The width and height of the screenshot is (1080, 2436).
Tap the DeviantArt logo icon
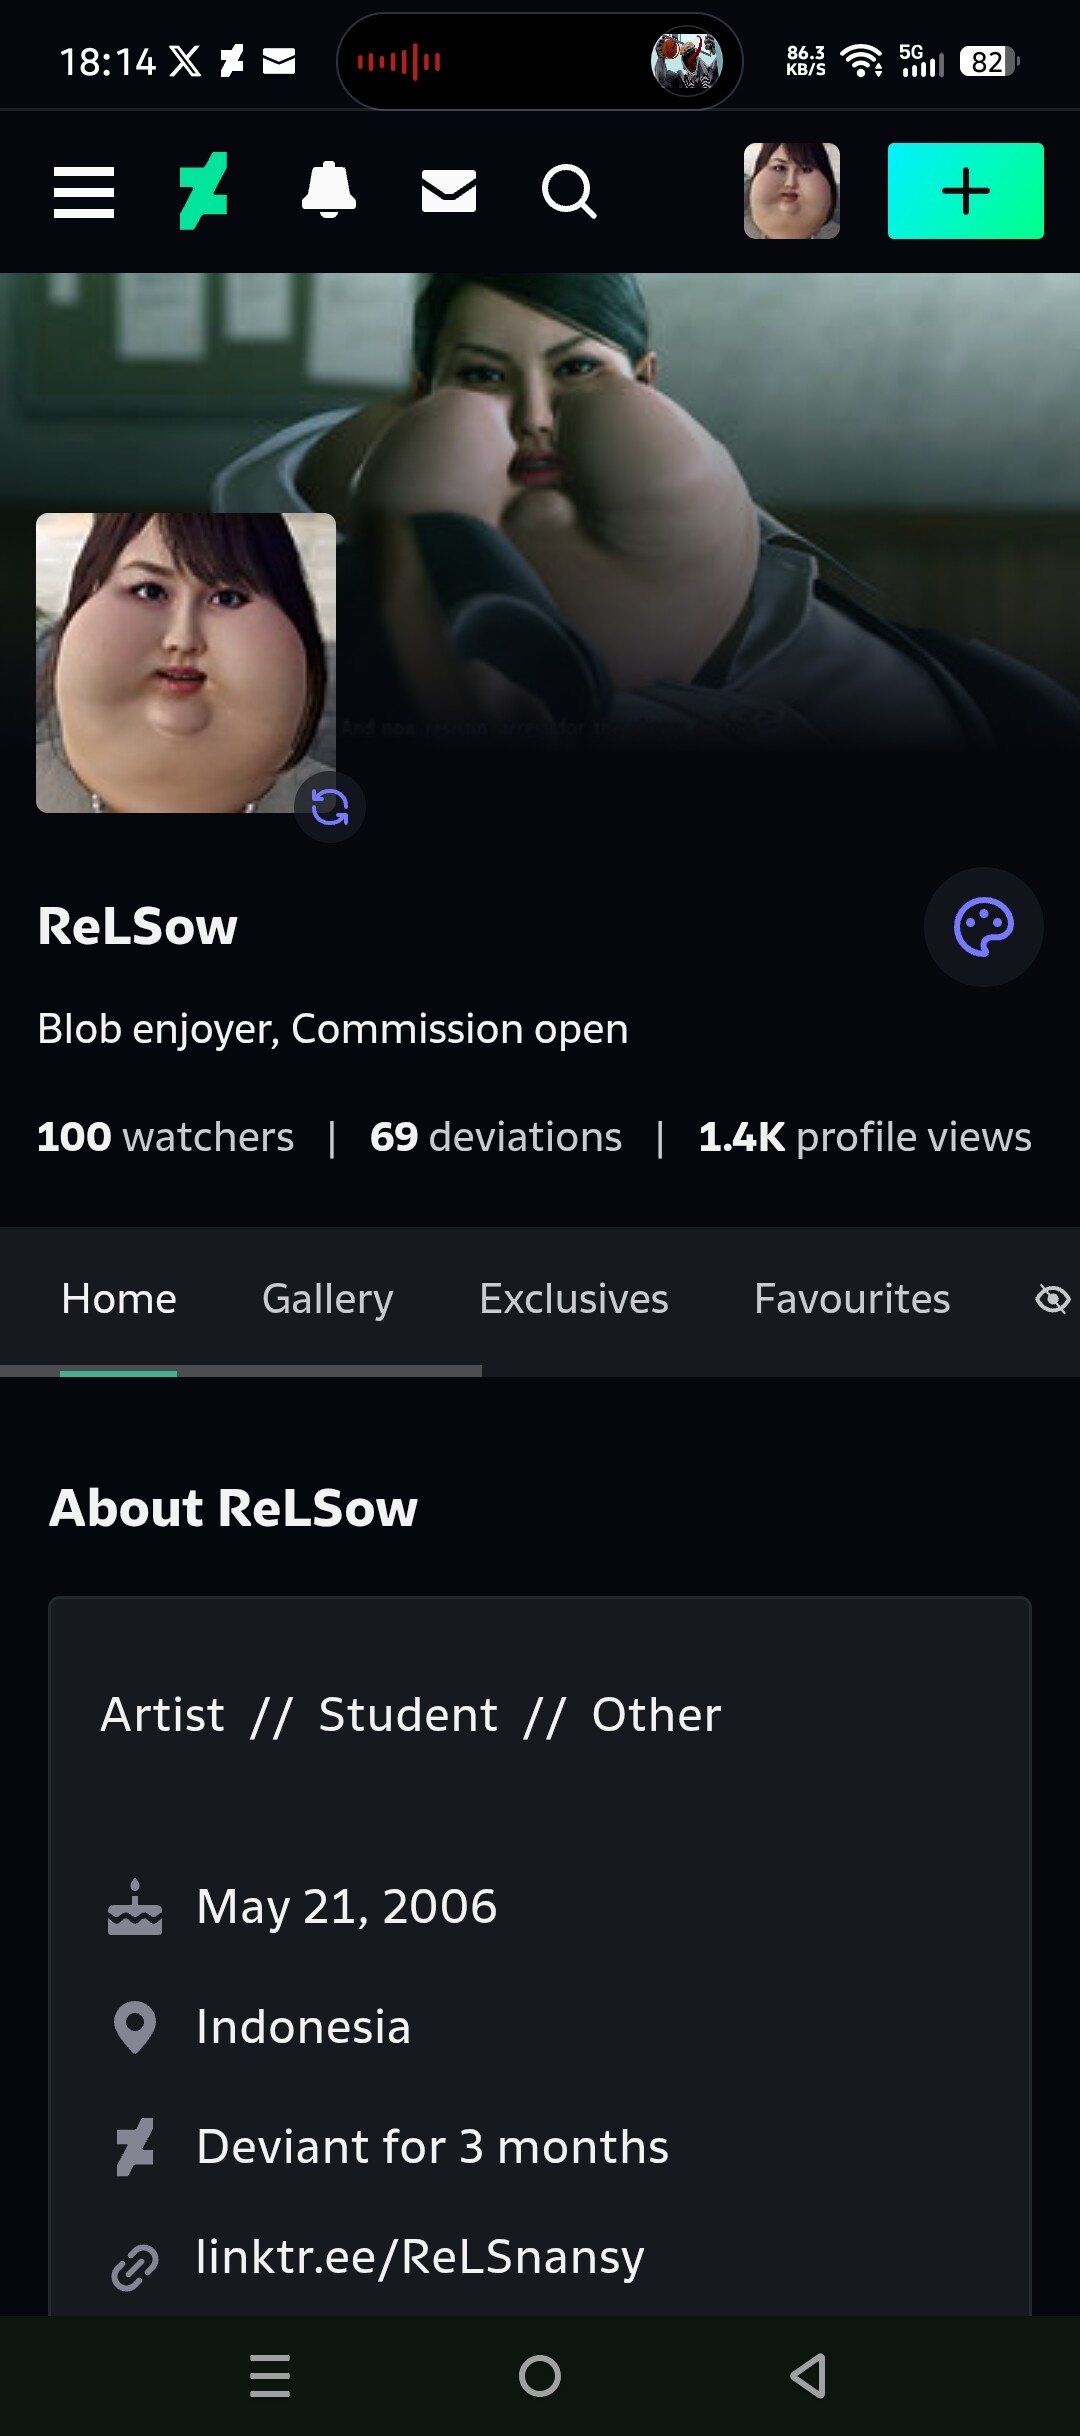point(204,191)
